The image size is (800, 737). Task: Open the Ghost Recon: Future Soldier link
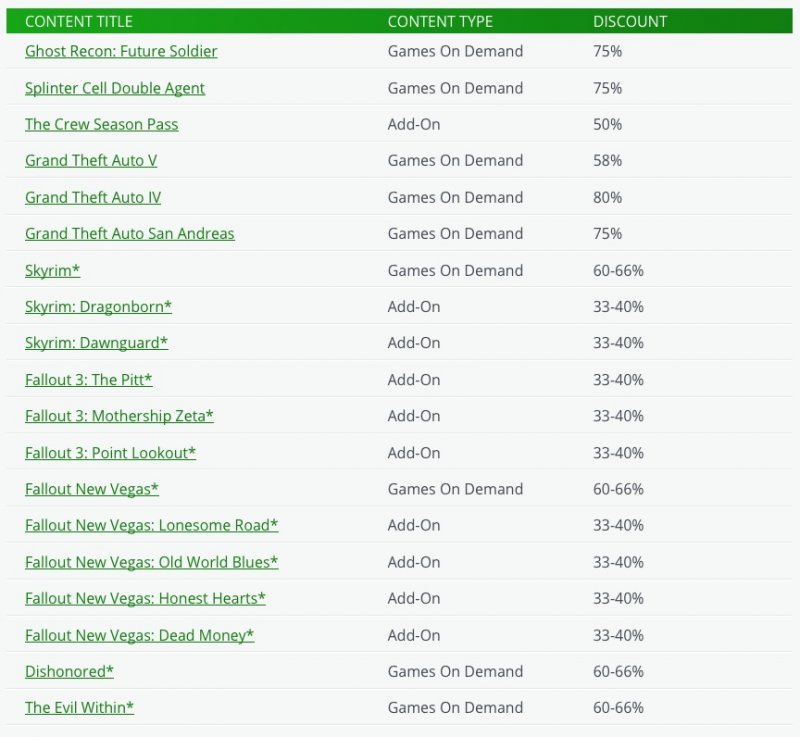121,51
